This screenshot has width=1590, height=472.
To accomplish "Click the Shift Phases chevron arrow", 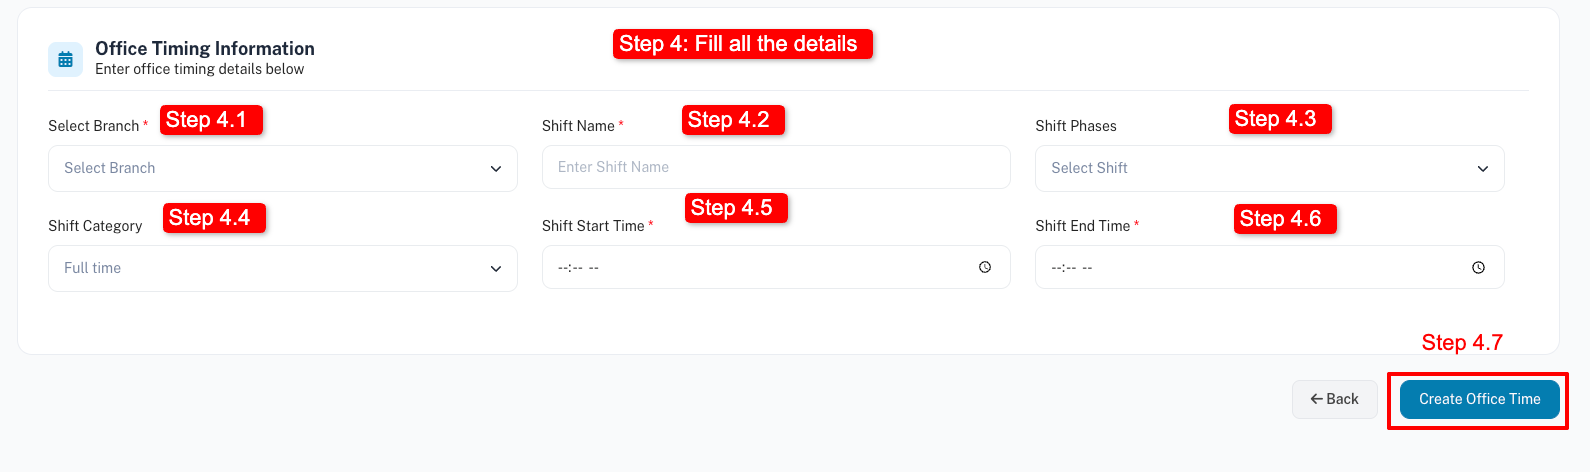I will click(x=1483, y=169).
